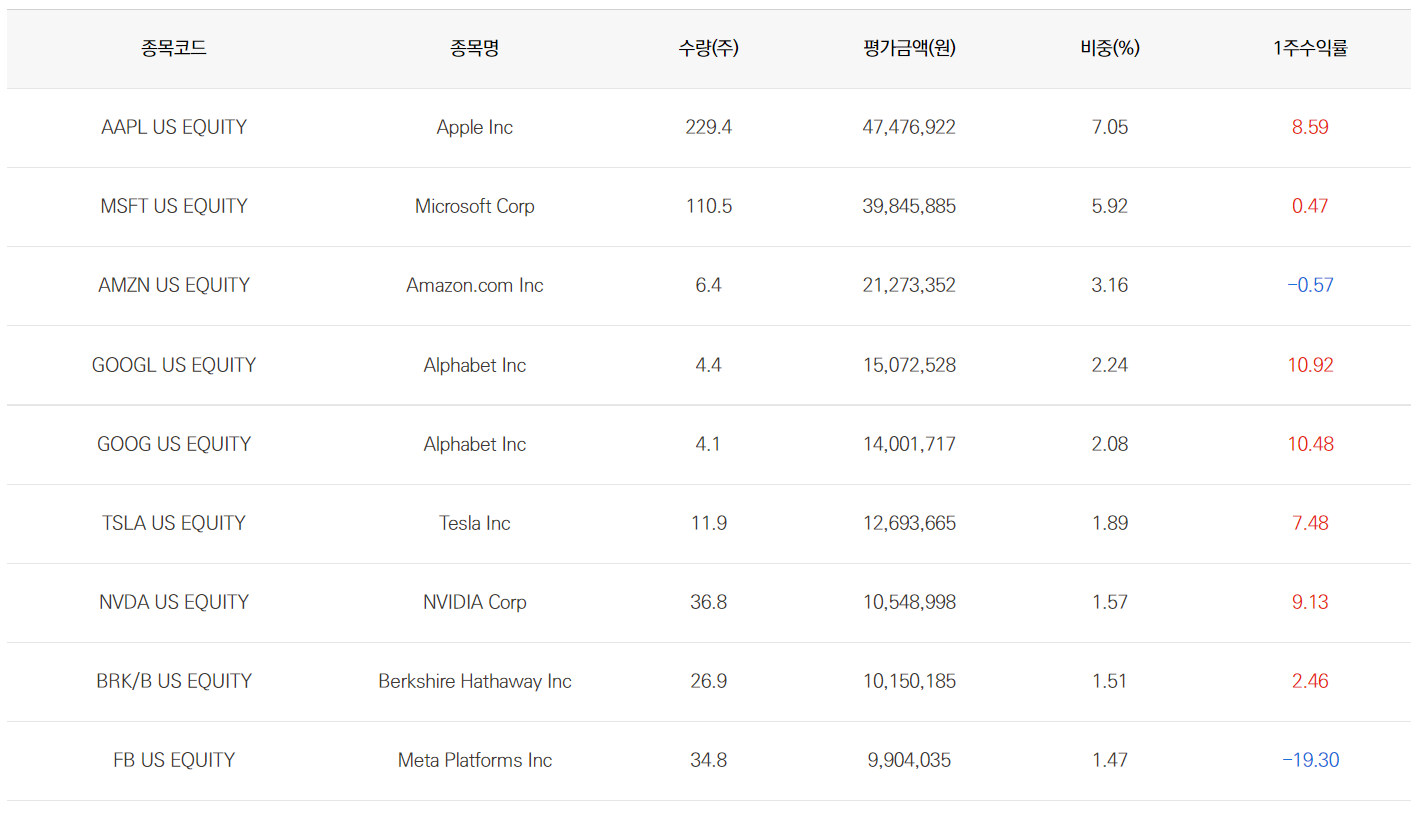Image resolution: width=1418 pixels, height=813 pixels.
Task: Click quantity 4.4 in GOOGL row
Action: (x=709, y=365)
